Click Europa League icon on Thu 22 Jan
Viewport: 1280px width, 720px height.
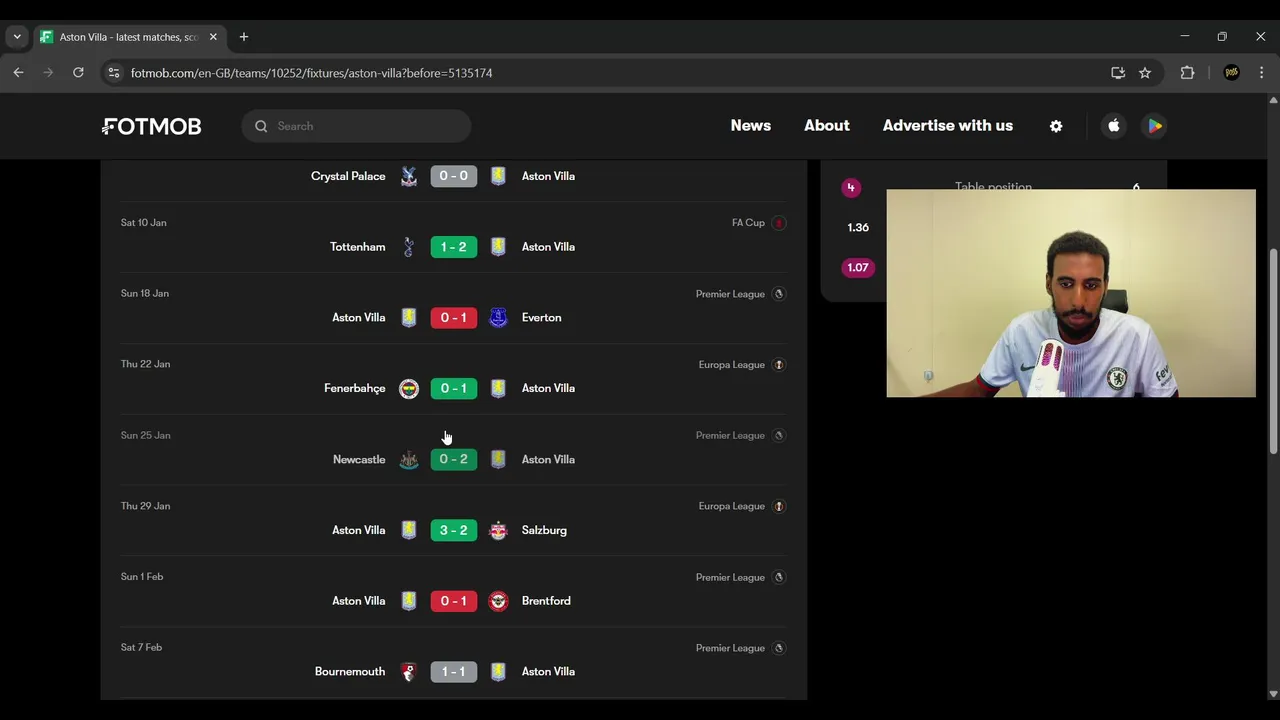click(x=779, y=365)
